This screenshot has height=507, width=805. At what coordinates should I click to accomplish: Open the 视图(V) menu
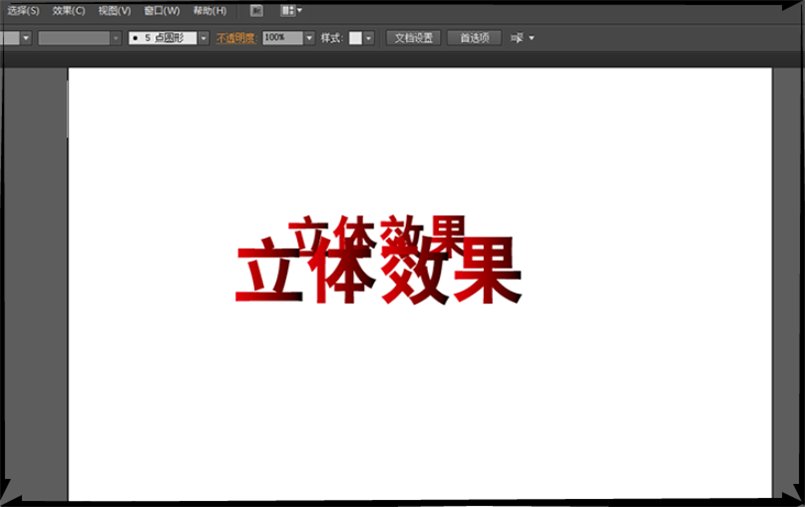click(114, 11)
